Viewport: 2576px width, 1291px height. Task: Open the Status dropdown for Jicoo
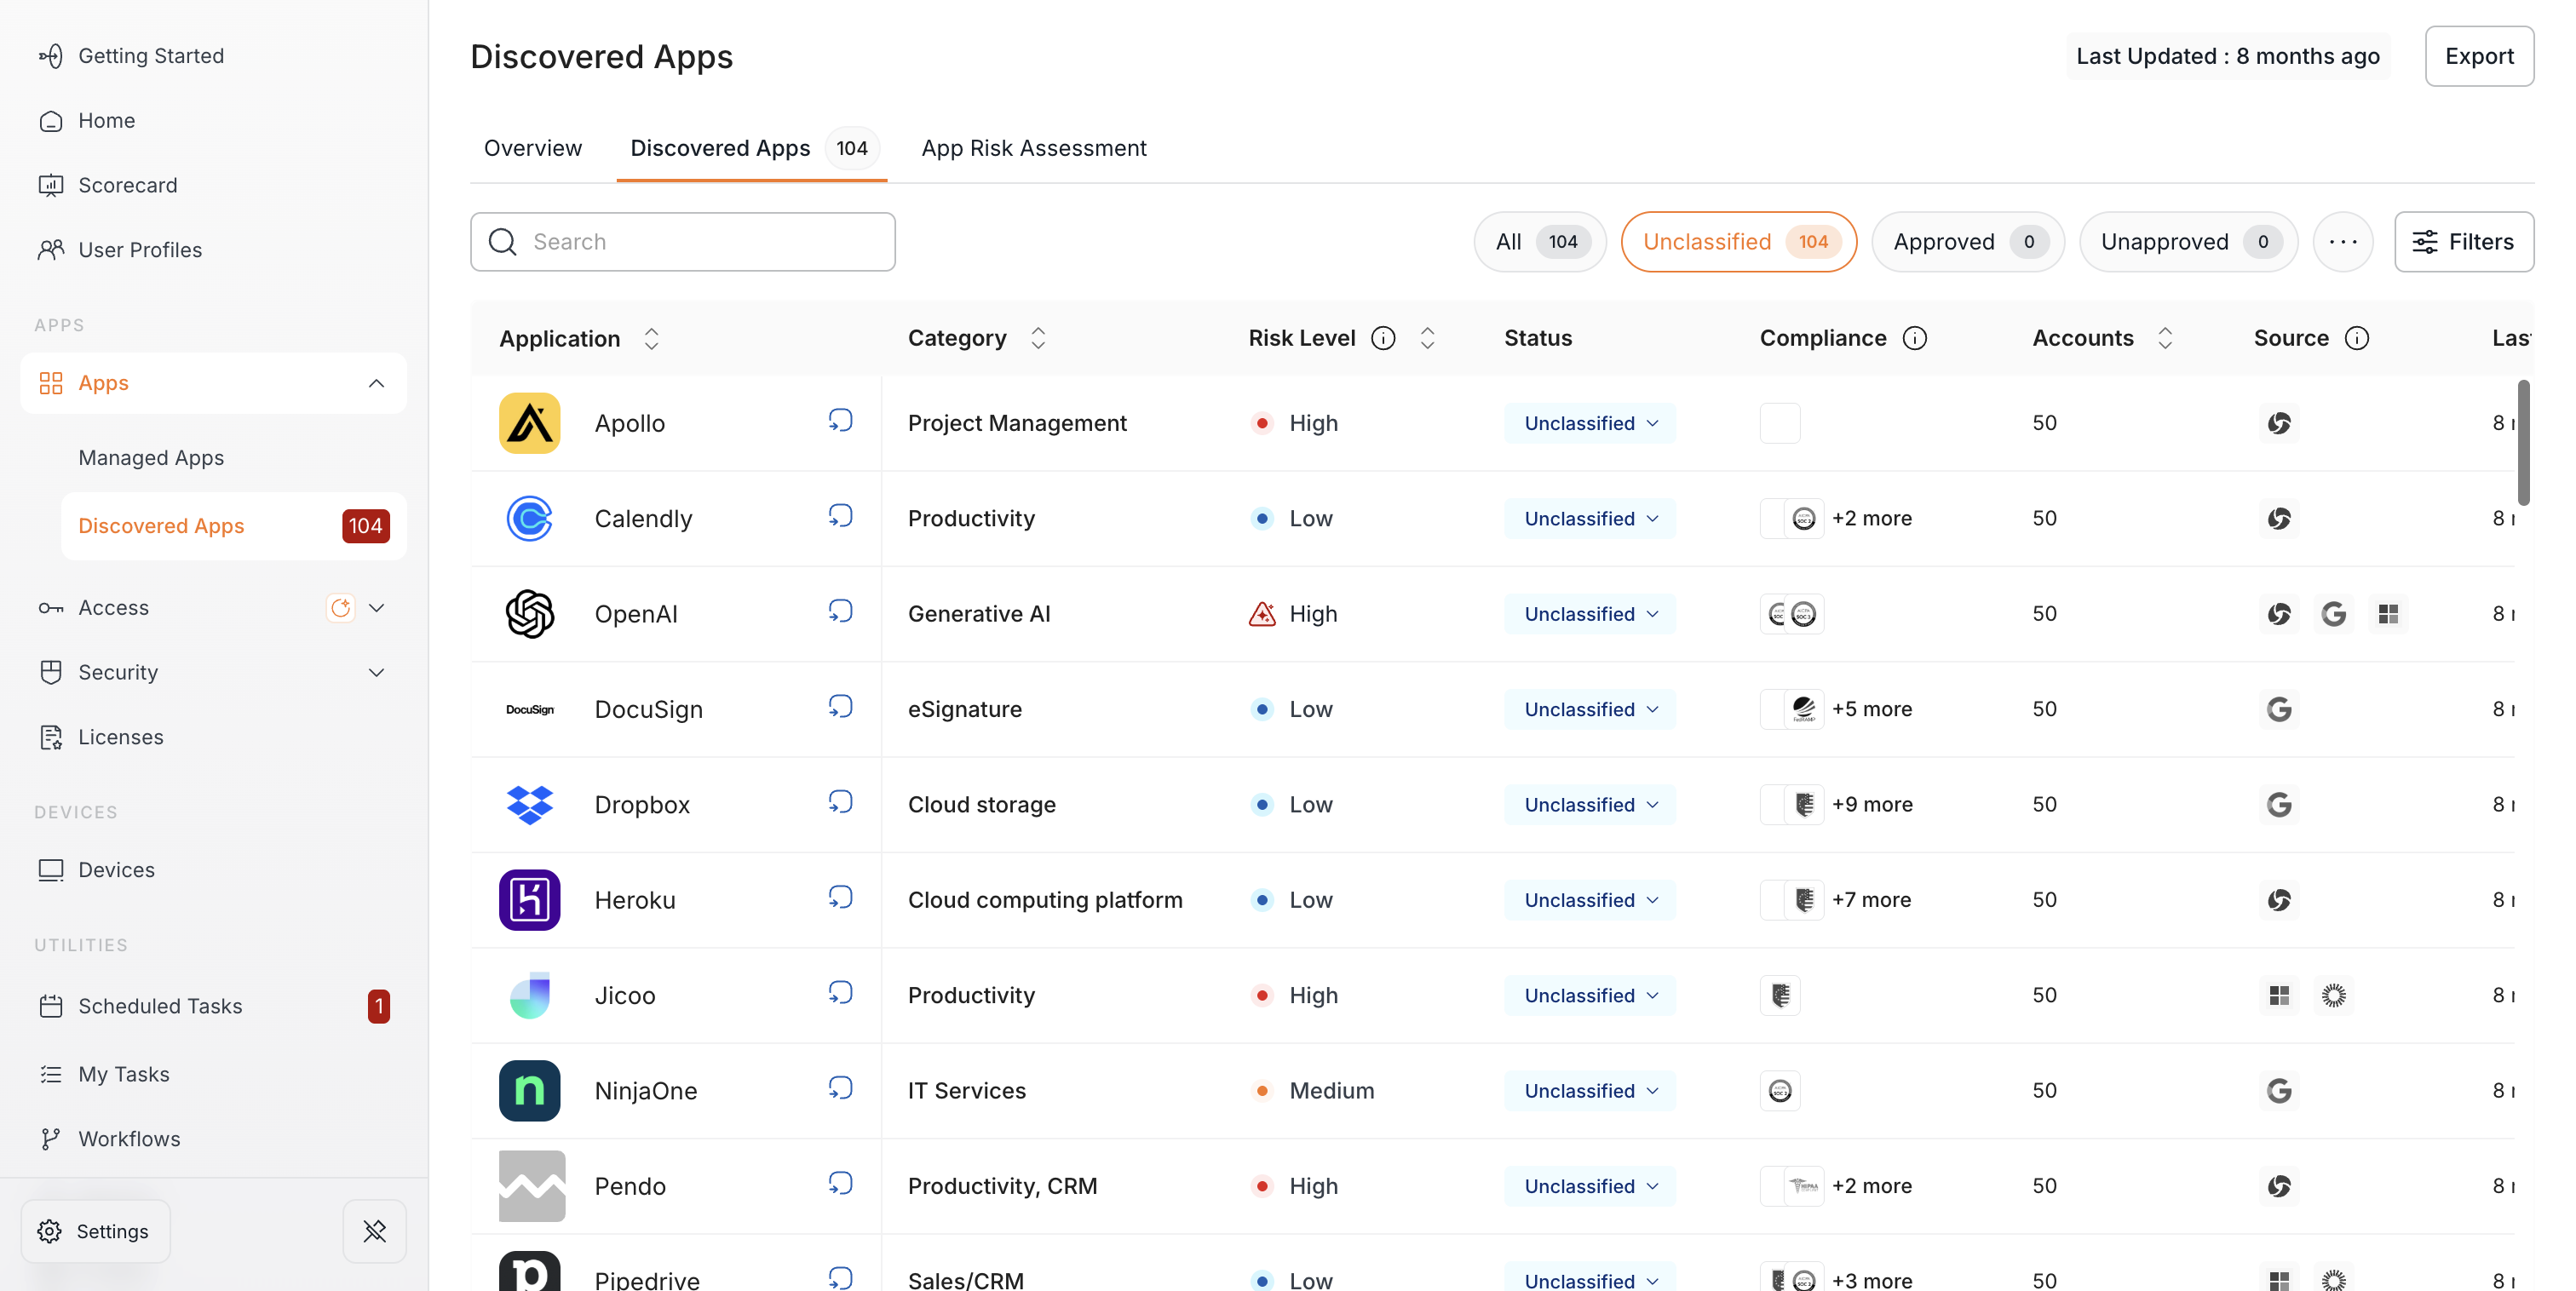coord(1590,995)
